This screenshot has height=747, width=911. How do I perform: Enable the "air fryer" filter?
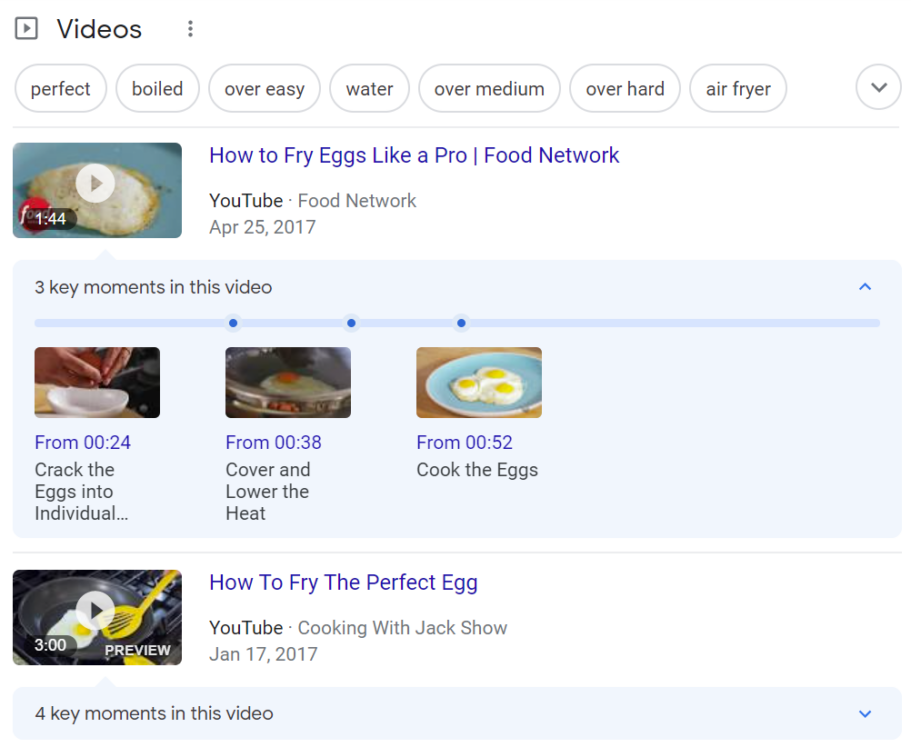coord(738,88)
